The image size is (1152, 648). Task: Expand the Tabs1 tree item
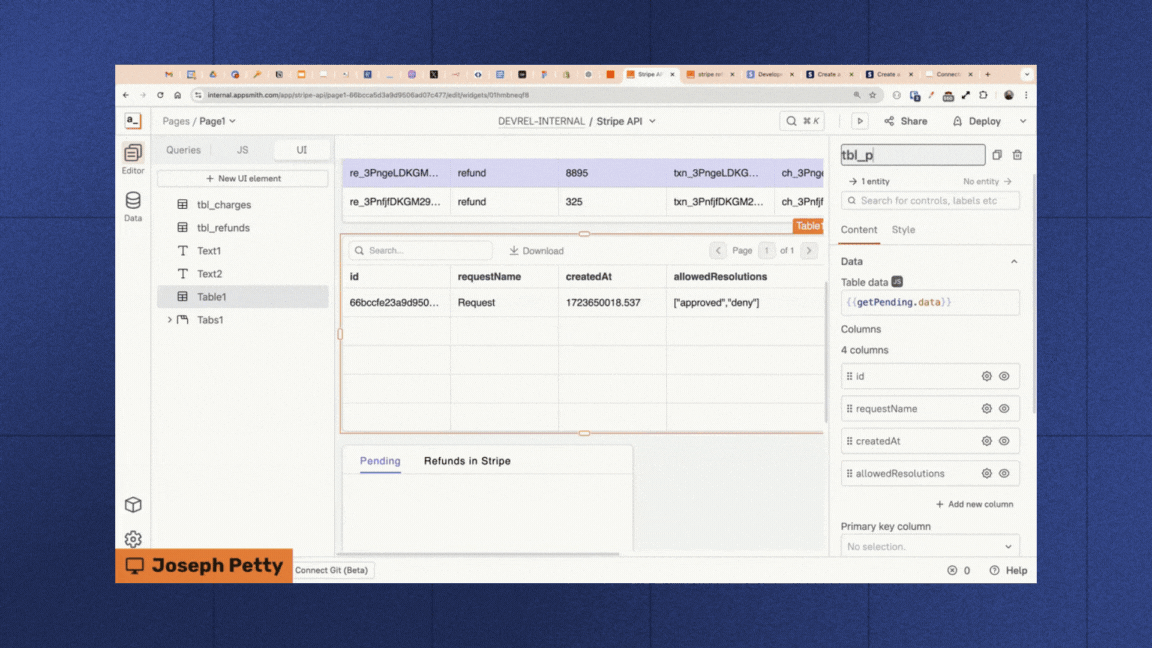click(169, 320)
